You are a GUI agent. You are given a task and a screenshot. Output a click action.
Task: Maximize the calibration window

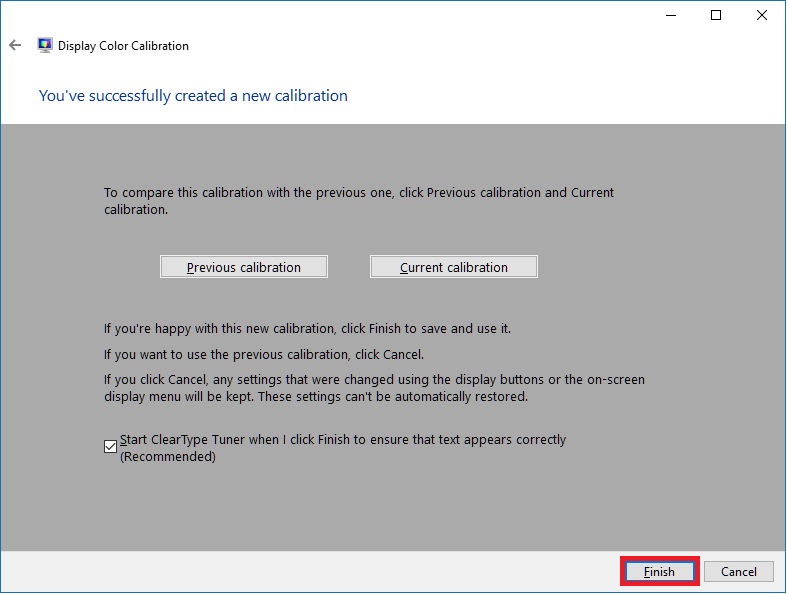click(716, 16)
